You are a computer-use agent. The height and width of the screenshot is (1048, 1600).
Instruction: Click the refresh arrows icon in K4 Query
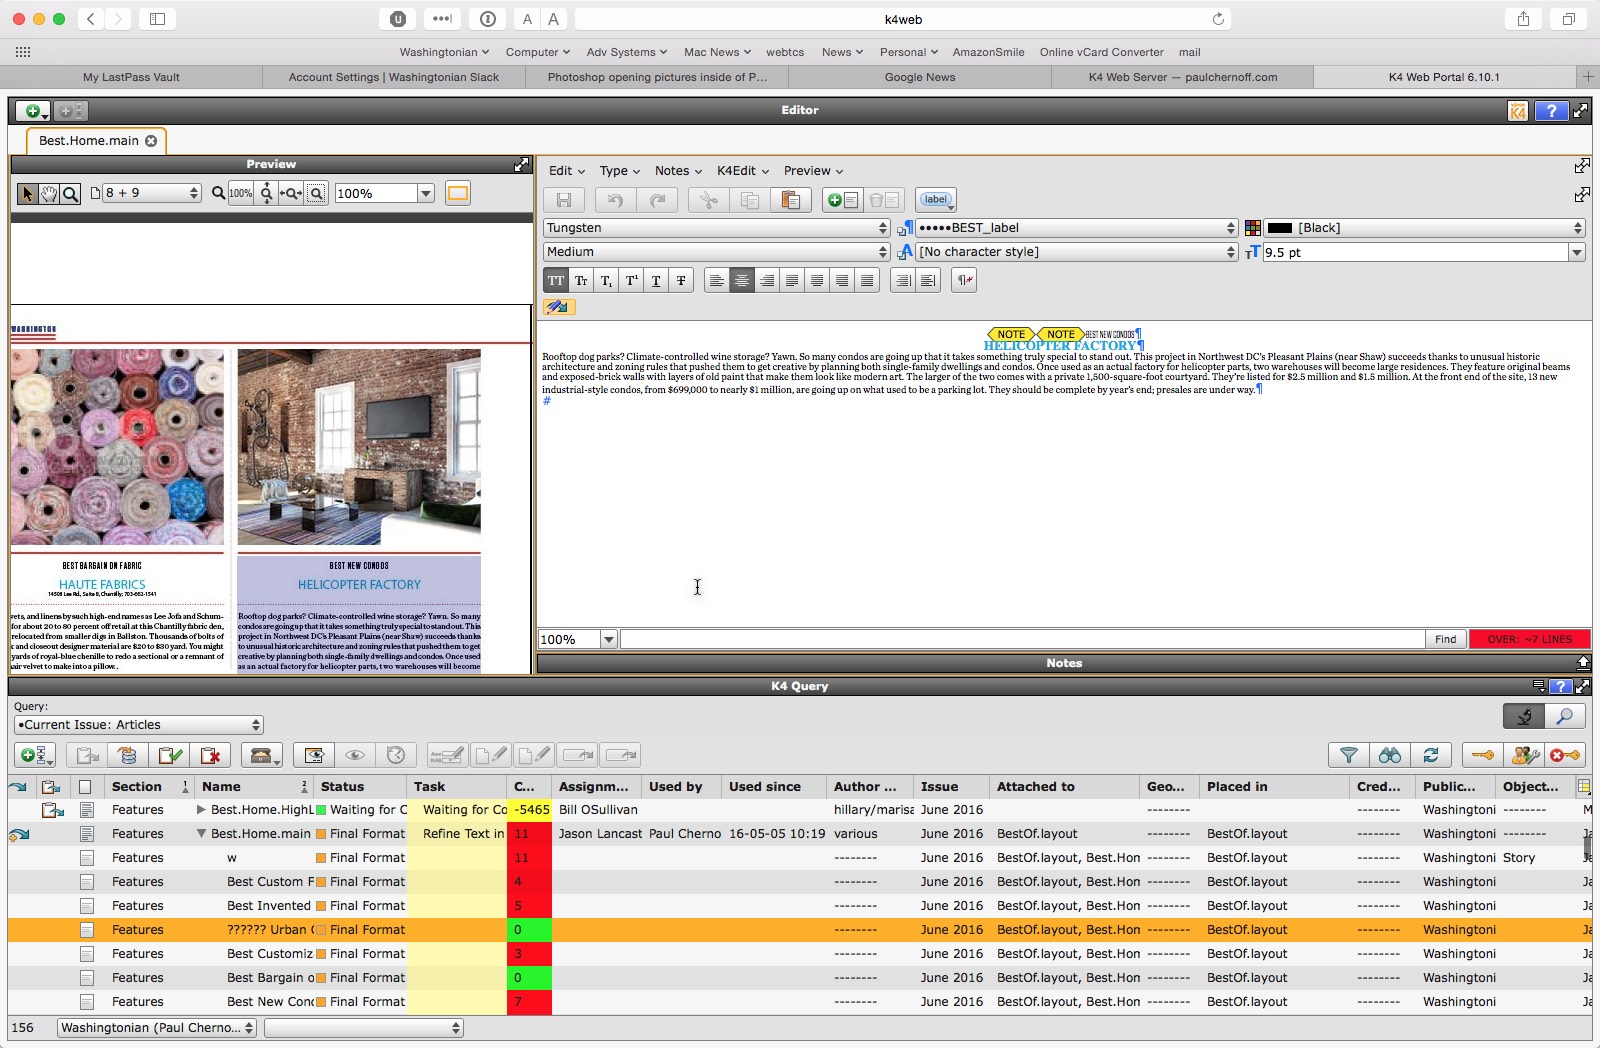point(1431,755)
